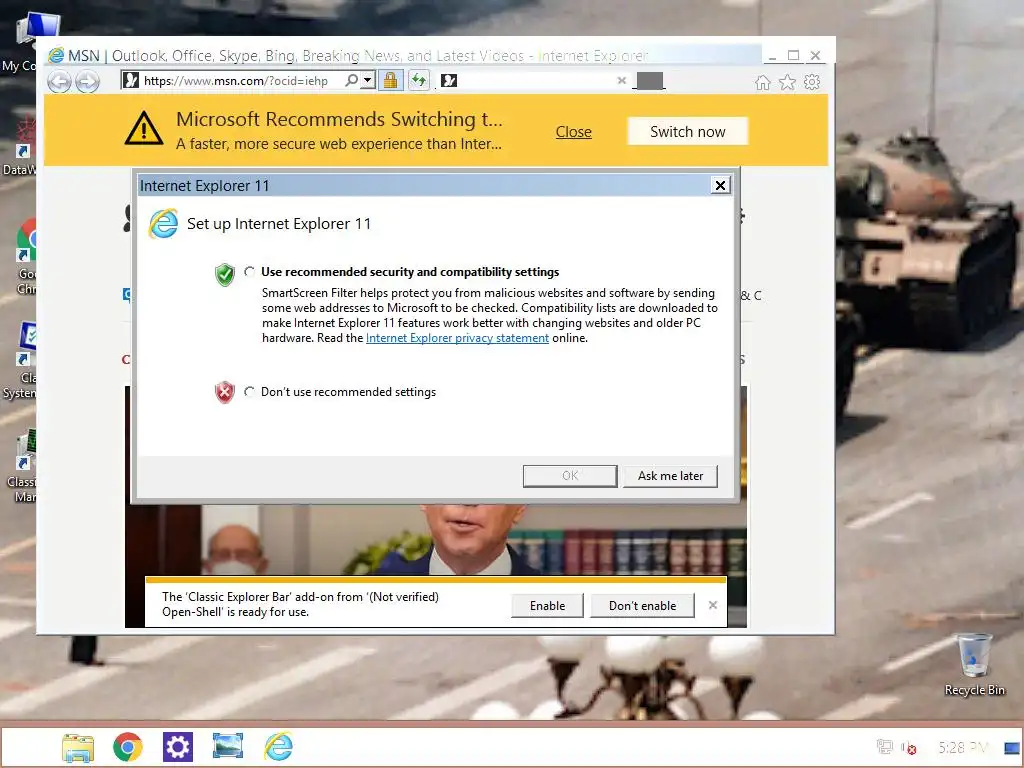The height and width of the screenshot is (768, 1024).
Task: Maximize the Internet Explorer window
Action: [x=793, y=56]
